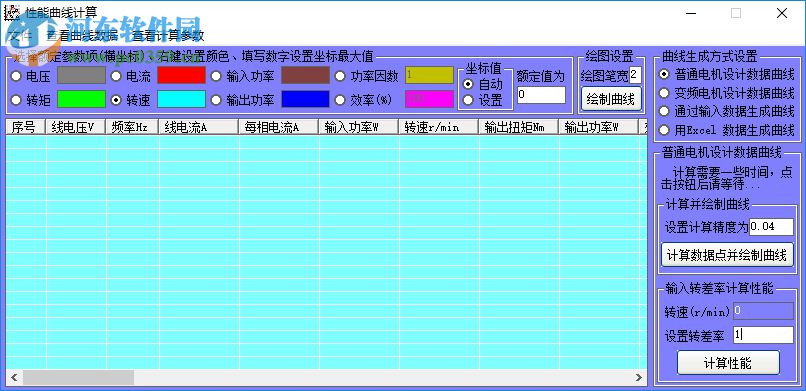Maximize the 性能曲线计算 window
The width and height of the screenshot is (806, 391).
coord(736,13)
